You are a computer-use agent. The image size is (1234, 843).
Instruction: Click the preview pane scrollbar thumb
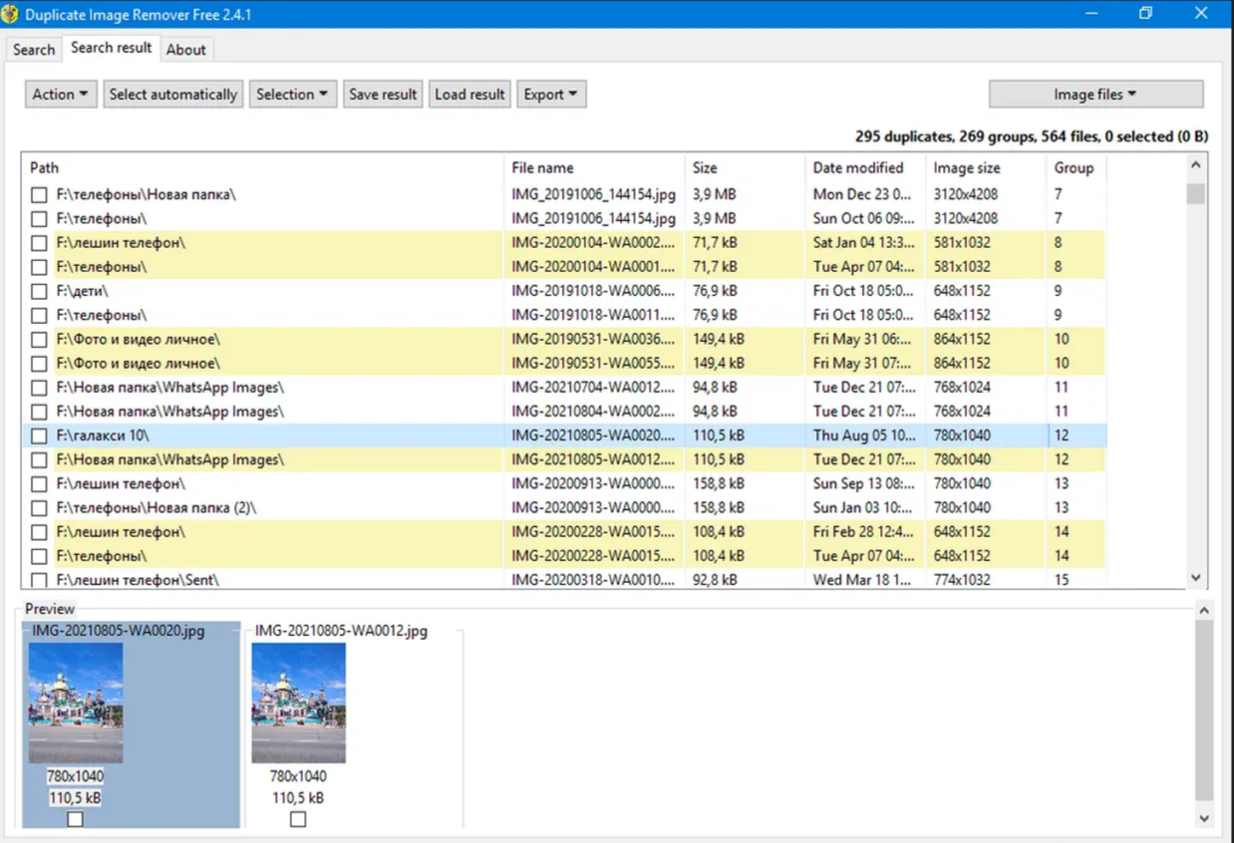[1204, 710]
